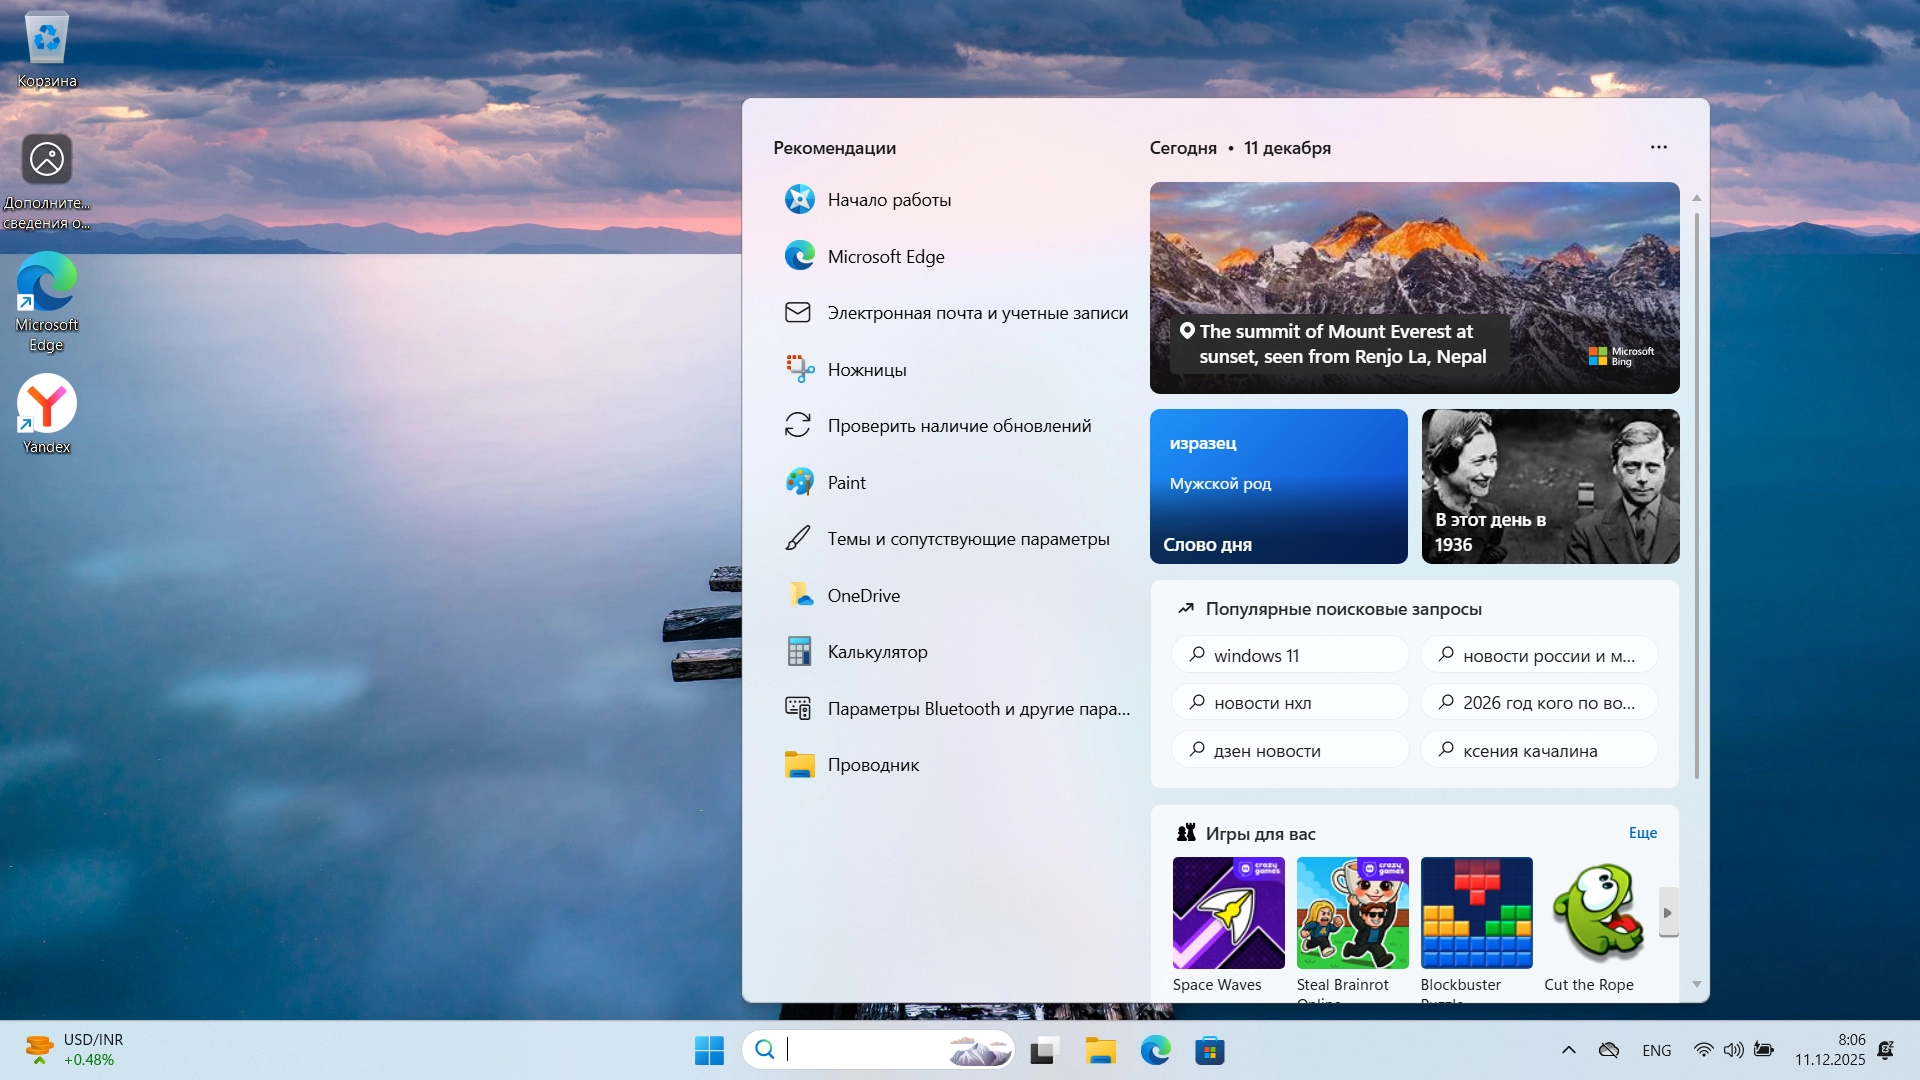Viewport: 1920px width, 1080px height.
Task: Launch Paint from the recommendations list
Action: coord(846,483)
